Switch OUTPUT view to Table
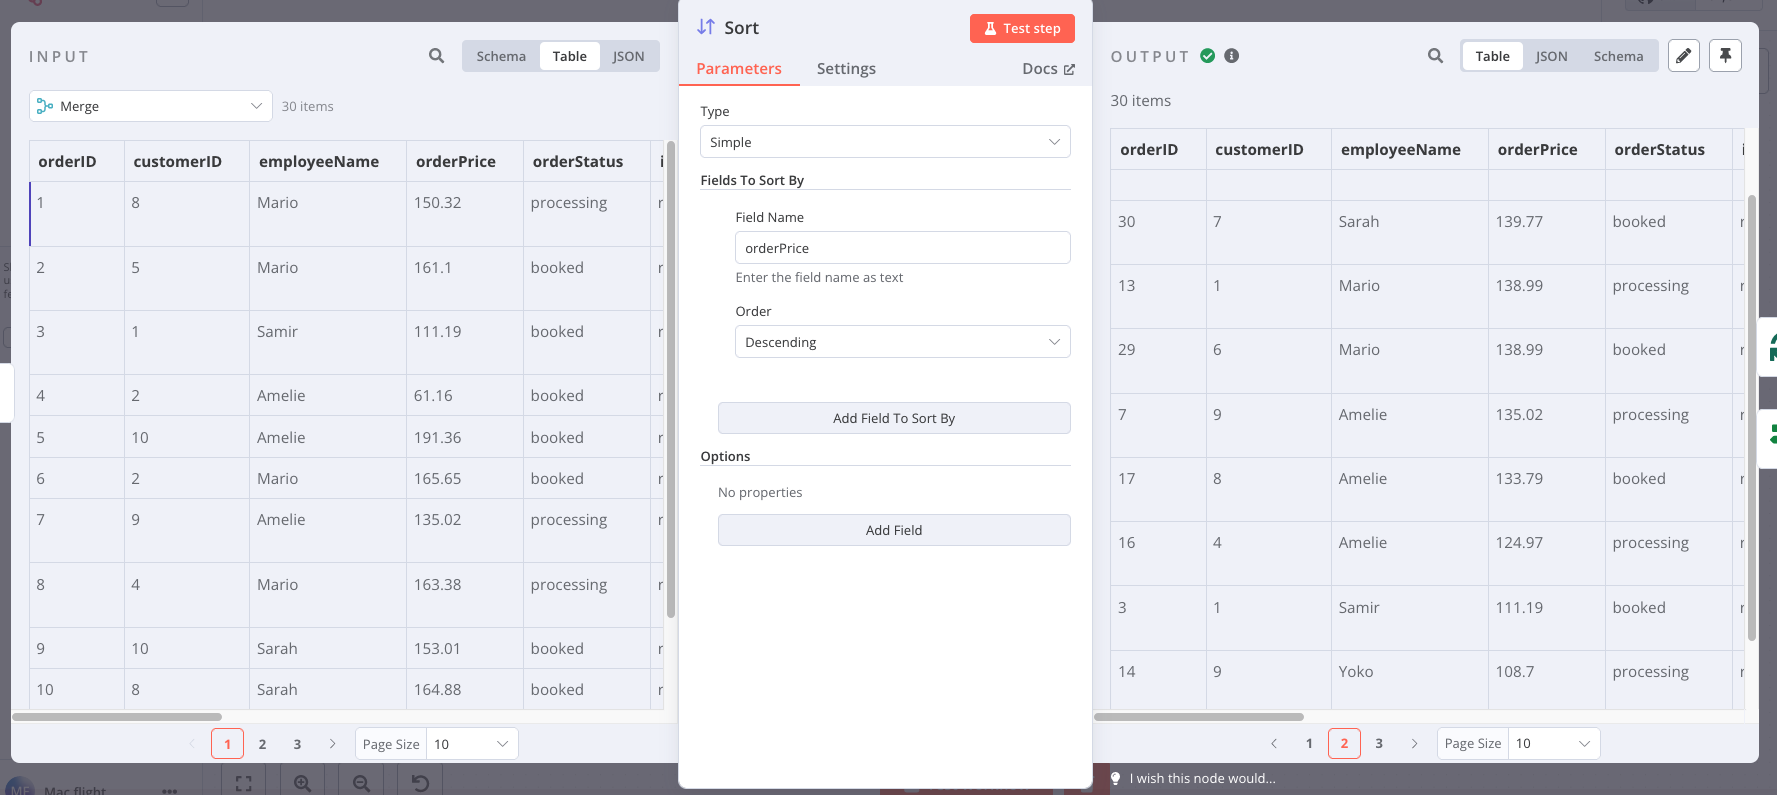This screenshot has height=795, width=1777. (x=1493, y=56)
